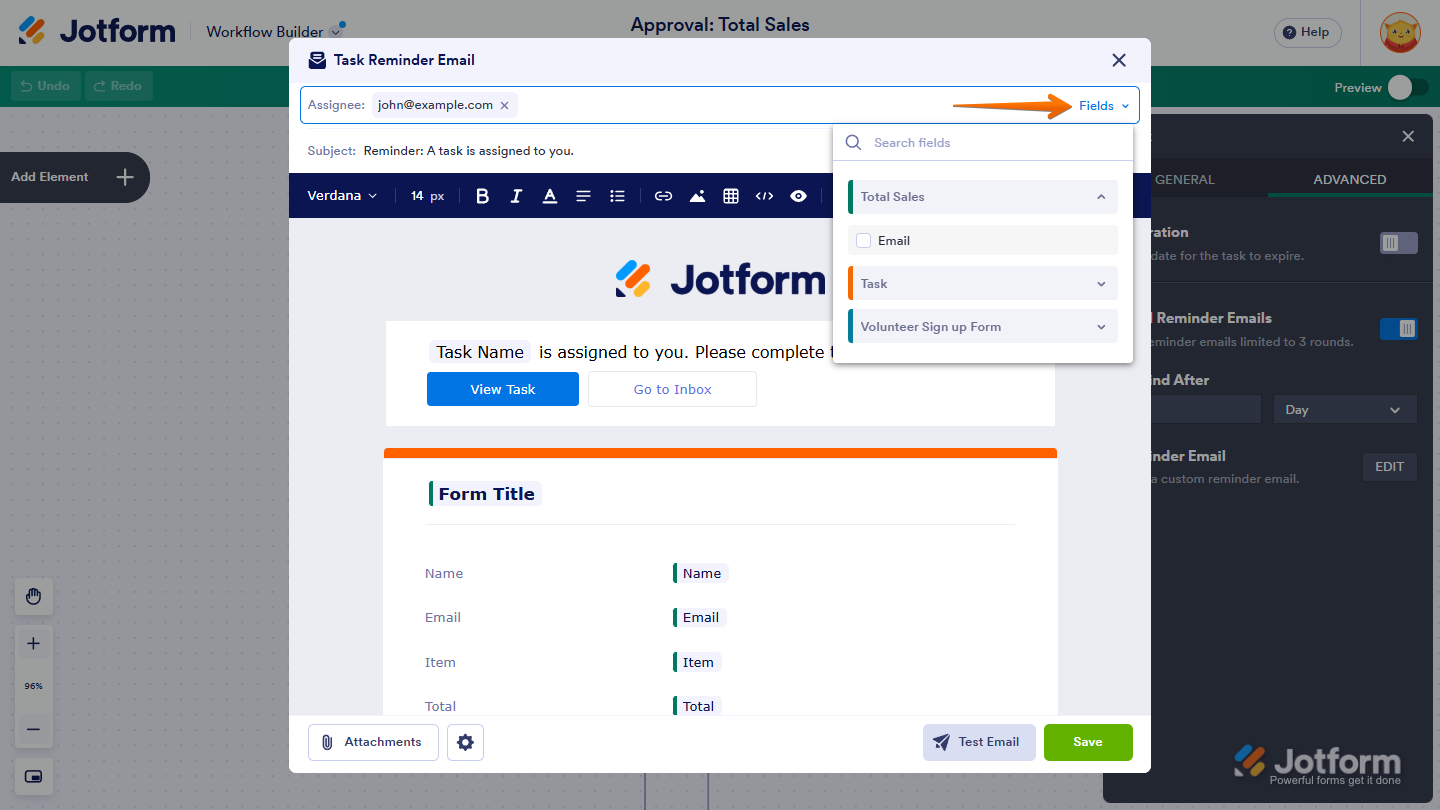Switch to HTML source code view
This screenshot has height=810, width=1440.
click(764, 196)
